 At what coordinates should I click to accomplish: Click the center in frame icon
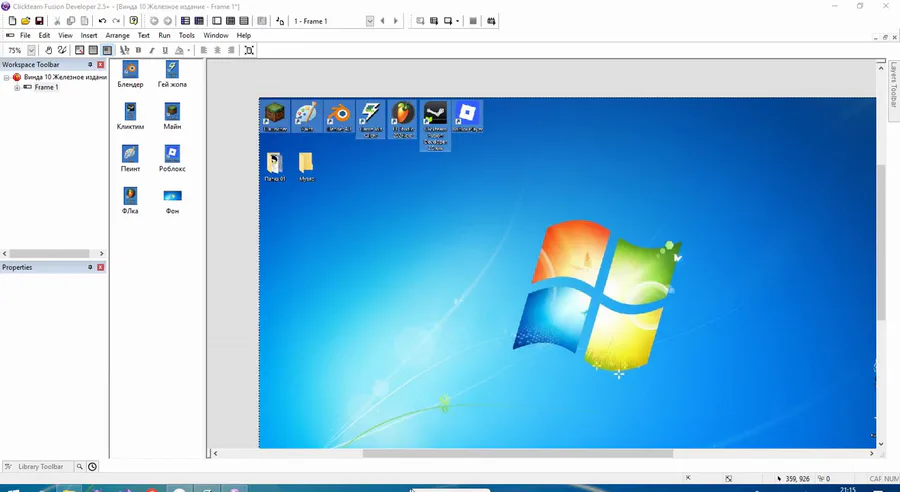click(x=249, y=50)
